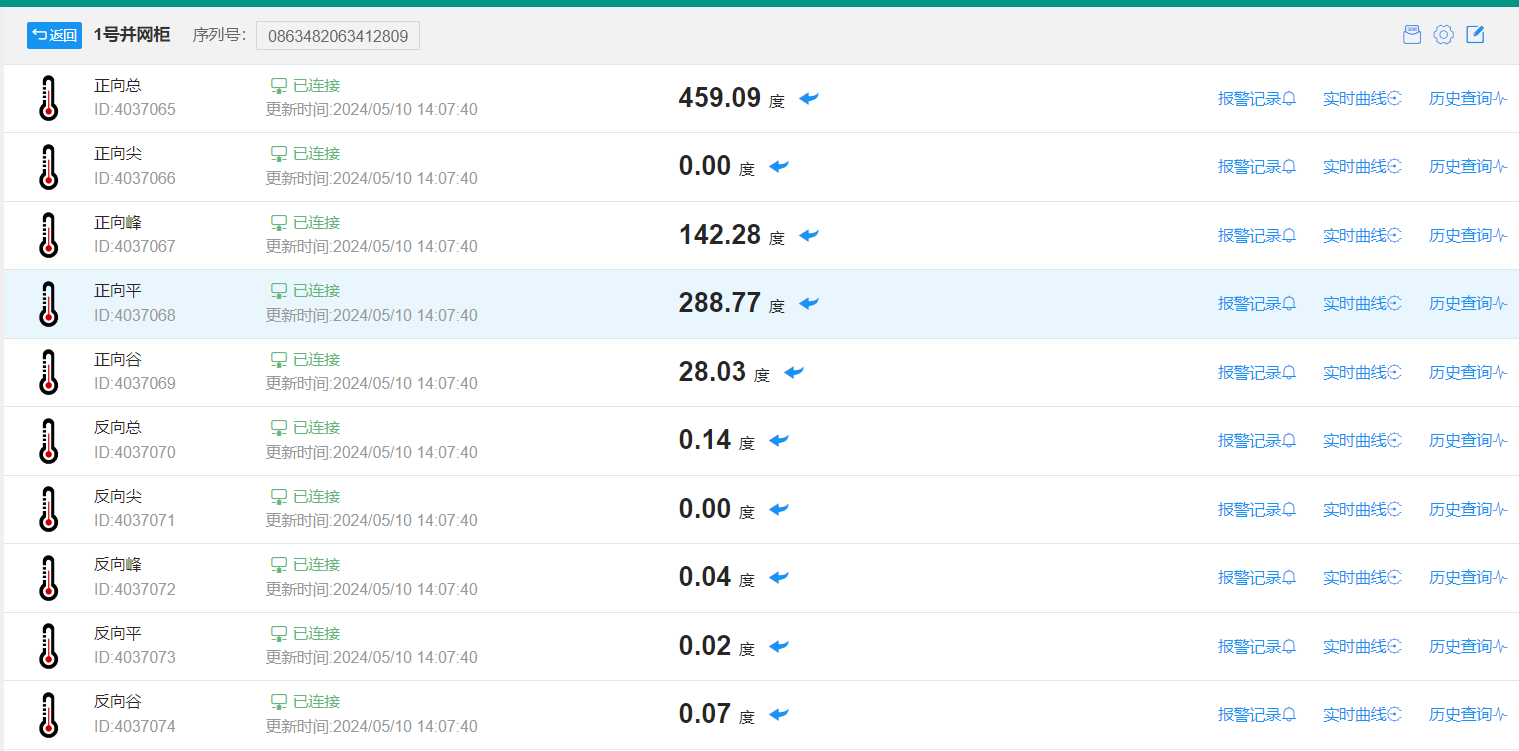Click blue arrow icon beside 142.28 value
Image resolution: width=1519 pixels, height=751 pixels.
coord(809,235)
